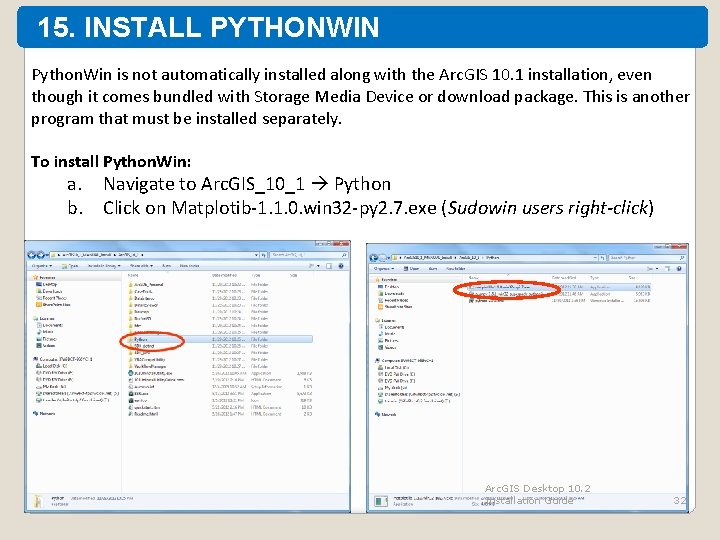This screenshot has width=720, height=540.
Task: Open Include in library dropdown in left window
Action: pyautogui.click(x=103, y=266)
